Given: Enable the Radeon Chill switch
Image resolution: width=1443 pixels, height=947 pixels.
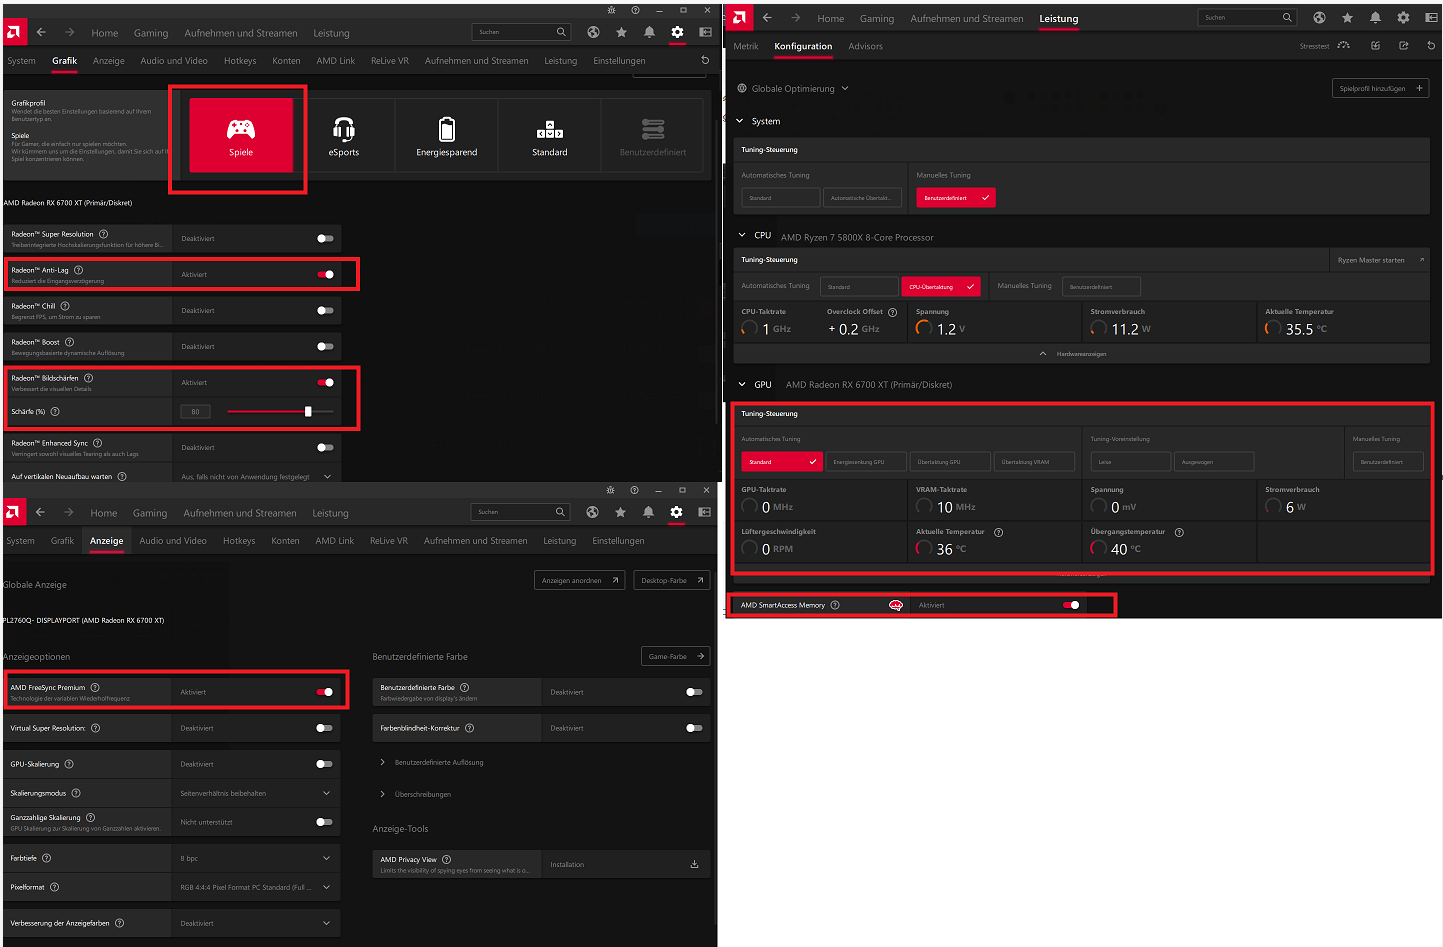Looking at the screenshot, I should point(325,310).
